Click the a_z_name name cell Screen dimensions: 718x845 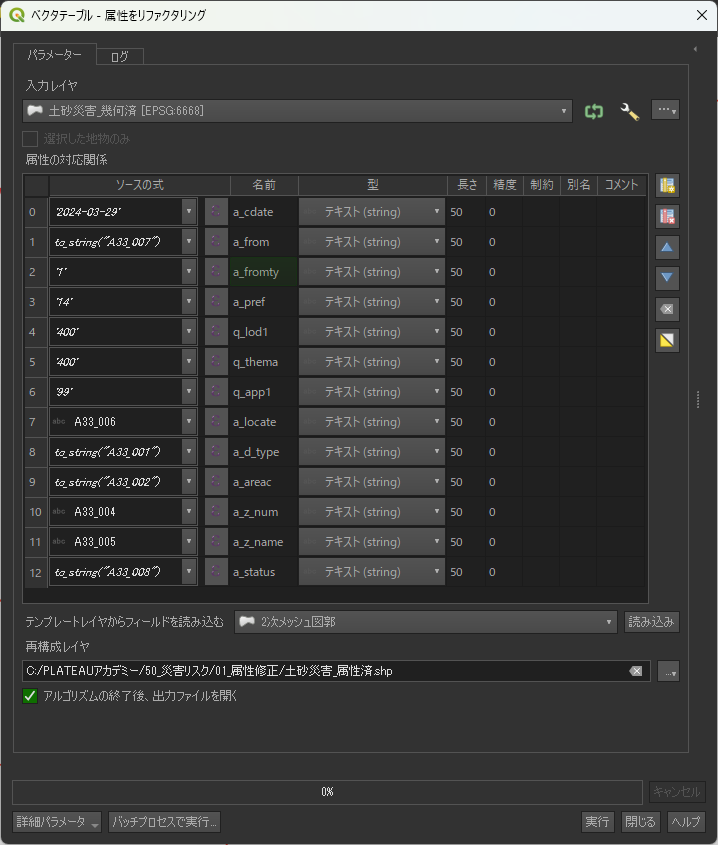point(264,542)
